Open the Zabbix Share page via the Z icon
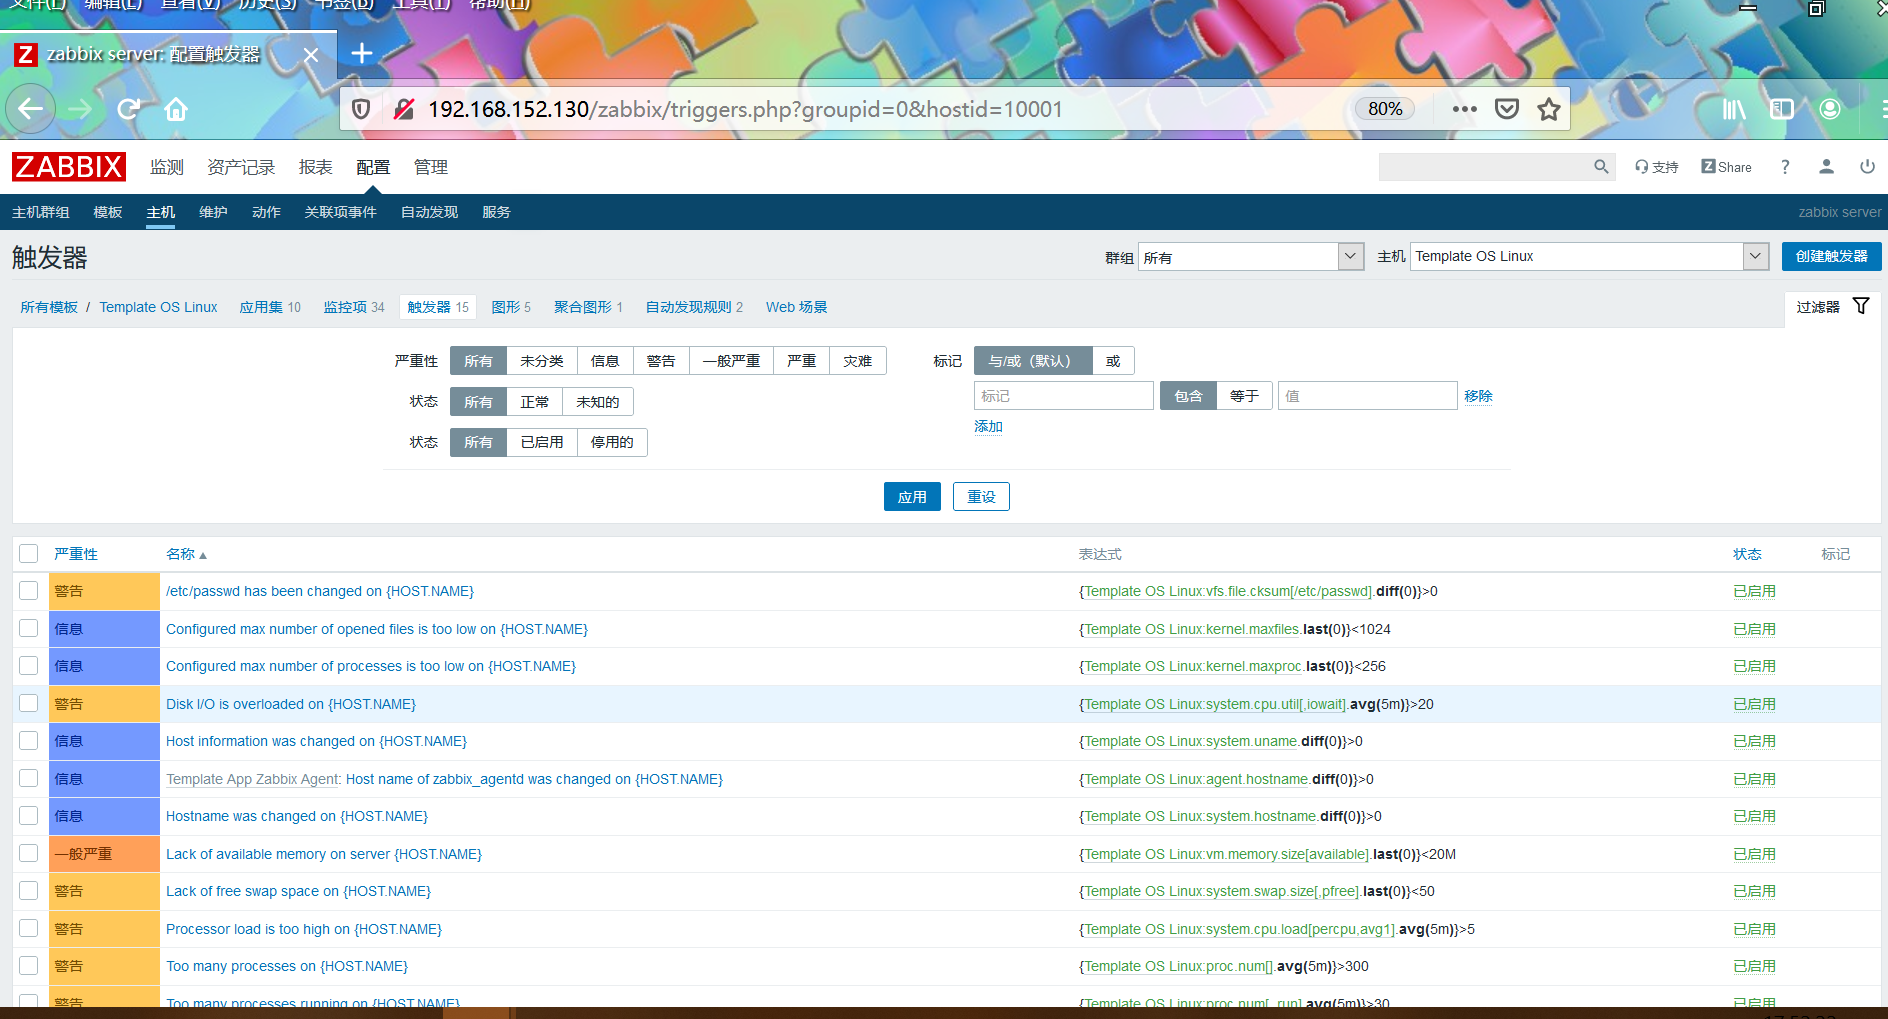Image resolution: width=1888 pixels, height=1019 pixels. pyautogui.click(x=1725, y=166)
